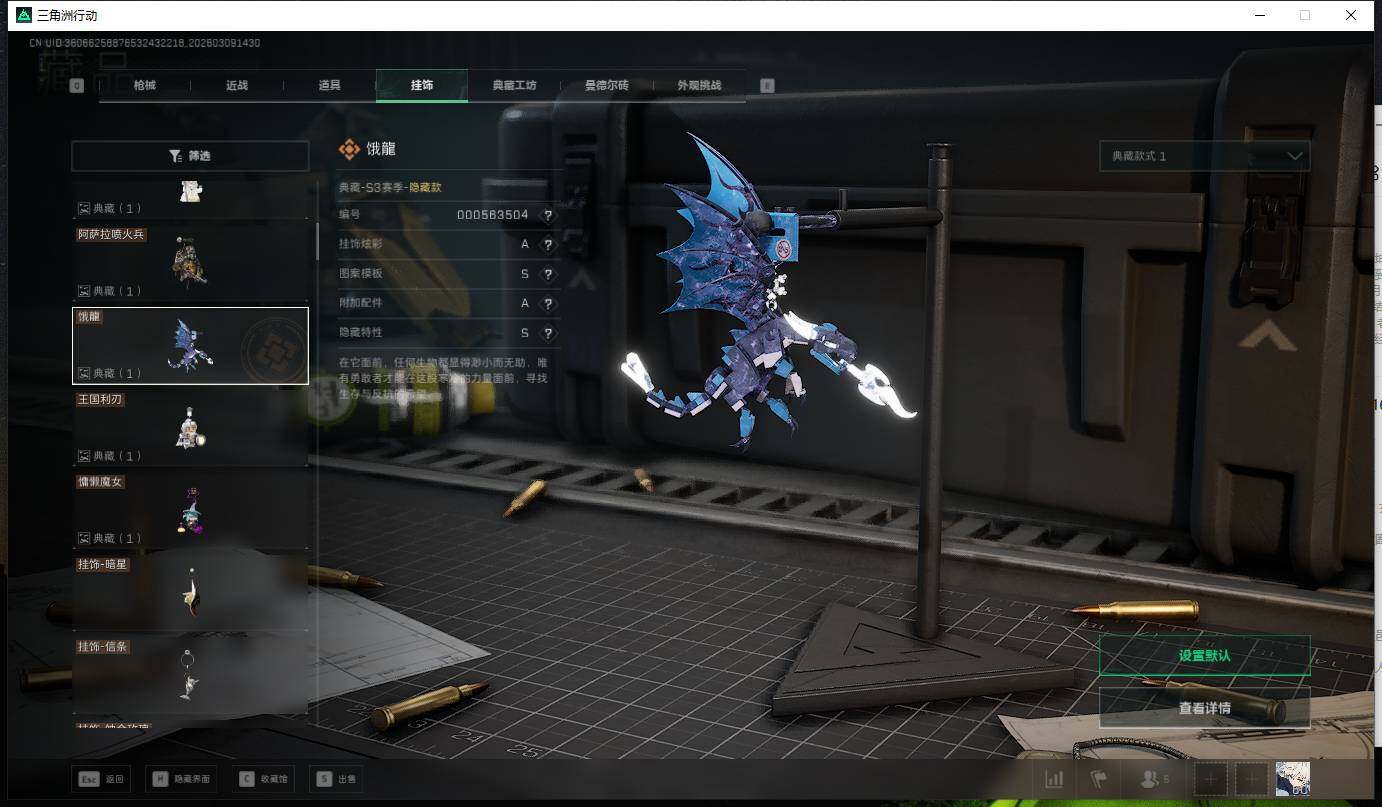Click the help icon for 隐藏特性
Image resolution: width=1382 pixels, height=807 pixels.
548,333
